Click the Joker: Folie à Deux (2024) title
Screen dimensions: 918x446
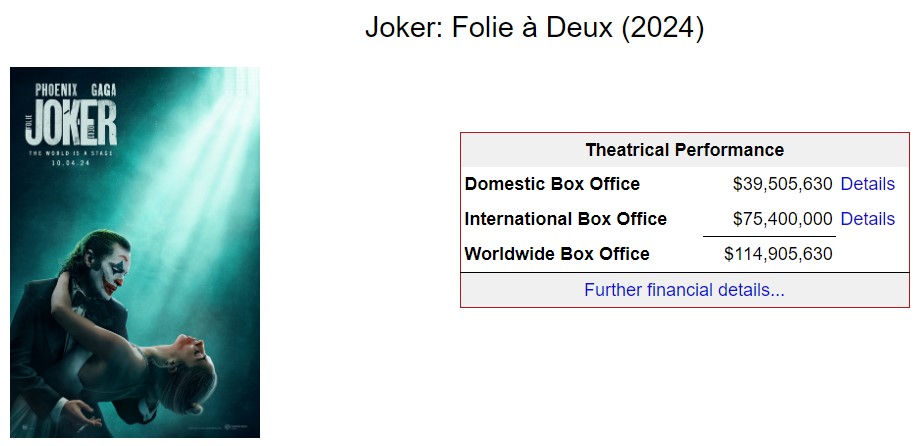pos(534,28)
